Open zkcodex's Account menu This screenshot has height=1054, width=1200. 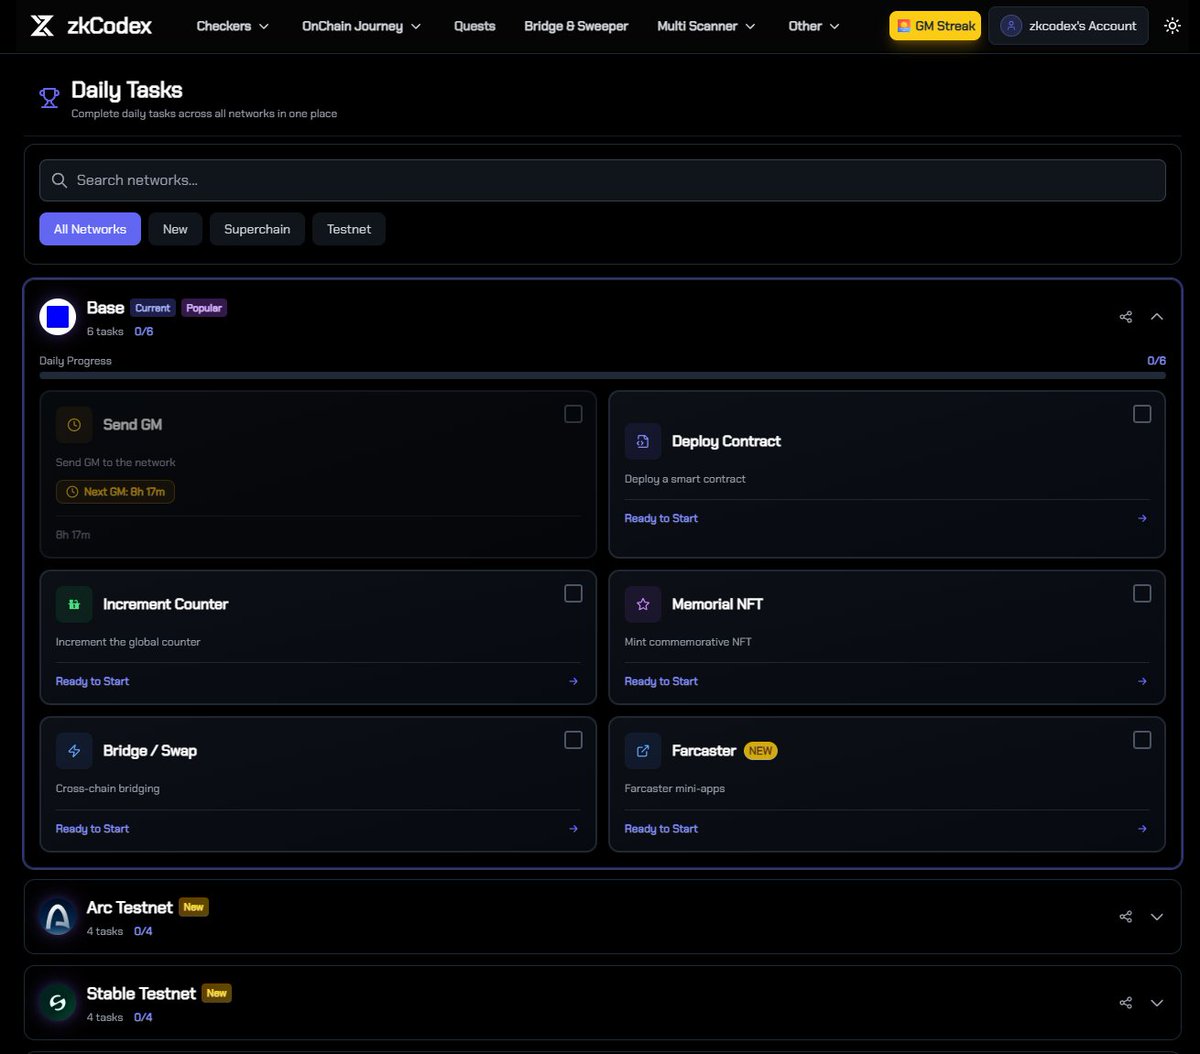tap(1069, 26)
